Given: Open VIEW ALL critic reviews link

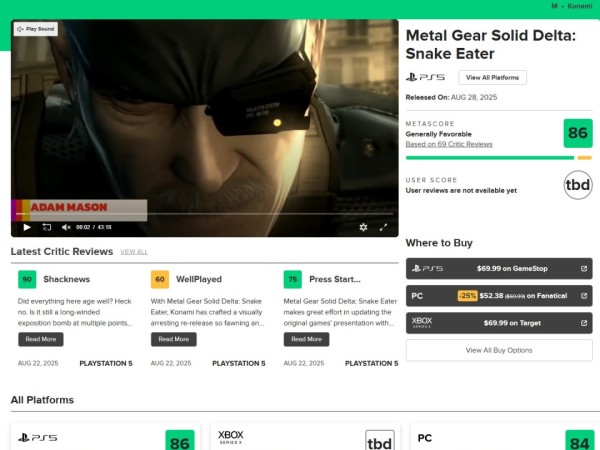Looking at the screenshot, I should (134, 252).
